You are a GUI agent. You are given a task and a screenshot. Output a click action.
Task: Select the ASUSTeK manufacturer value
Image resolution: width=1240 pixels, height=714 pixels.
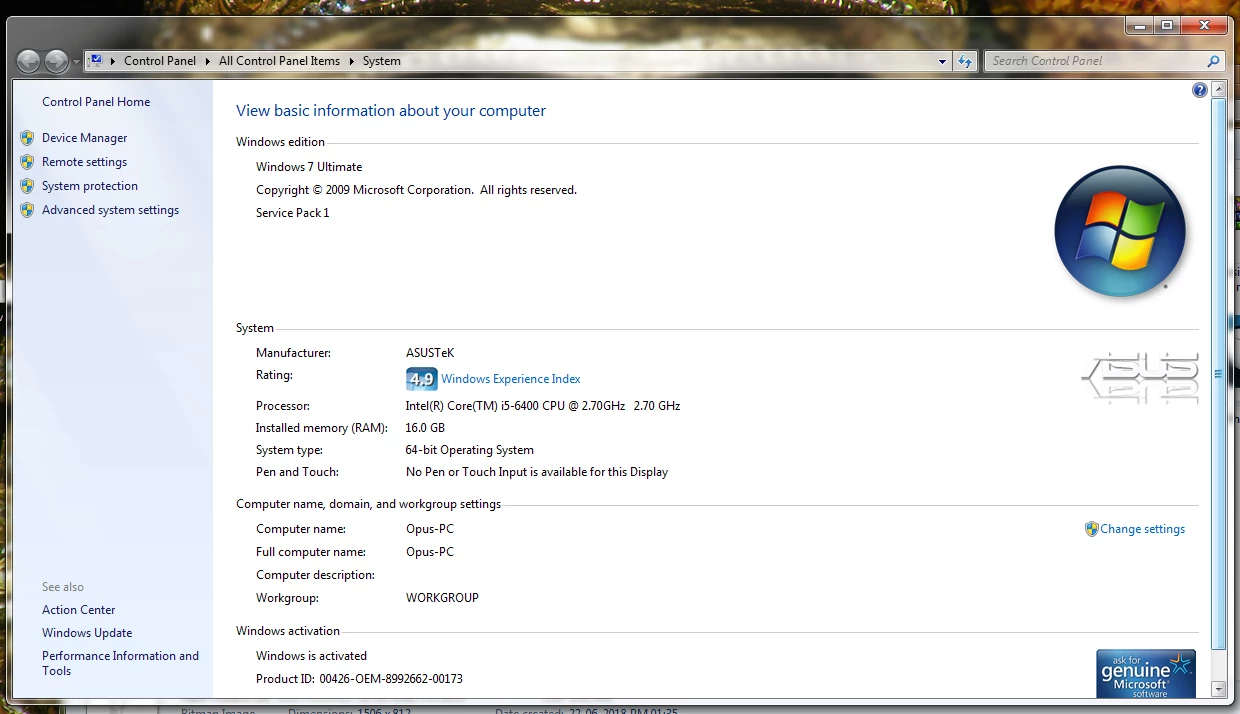[x=430, y=353]
